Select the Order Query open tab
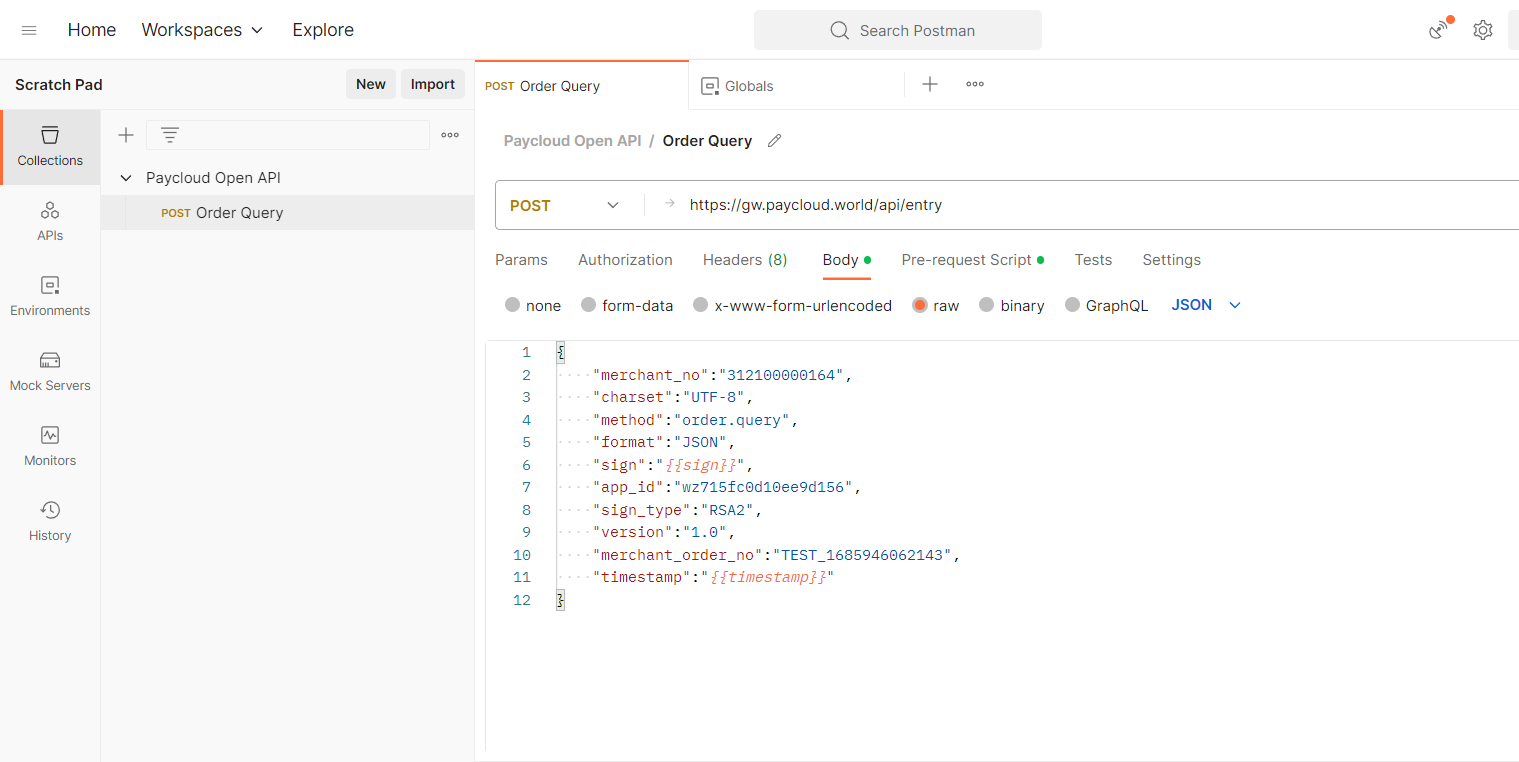1519x762 pixels. (582, 86)
